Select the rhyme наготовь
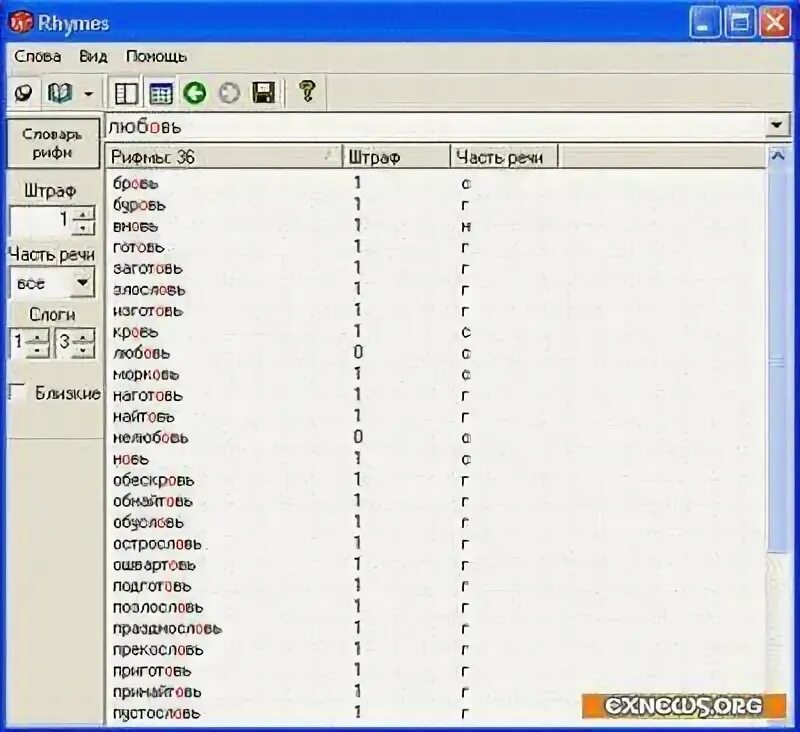 148,396
